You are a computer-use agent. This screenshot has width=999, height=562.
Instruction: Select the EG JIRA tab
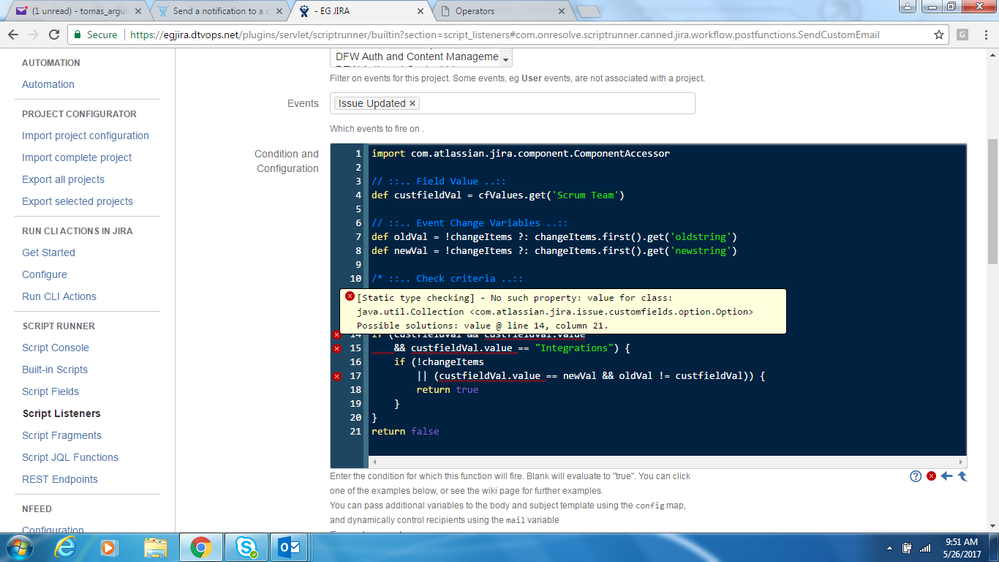tap(361, 11)
